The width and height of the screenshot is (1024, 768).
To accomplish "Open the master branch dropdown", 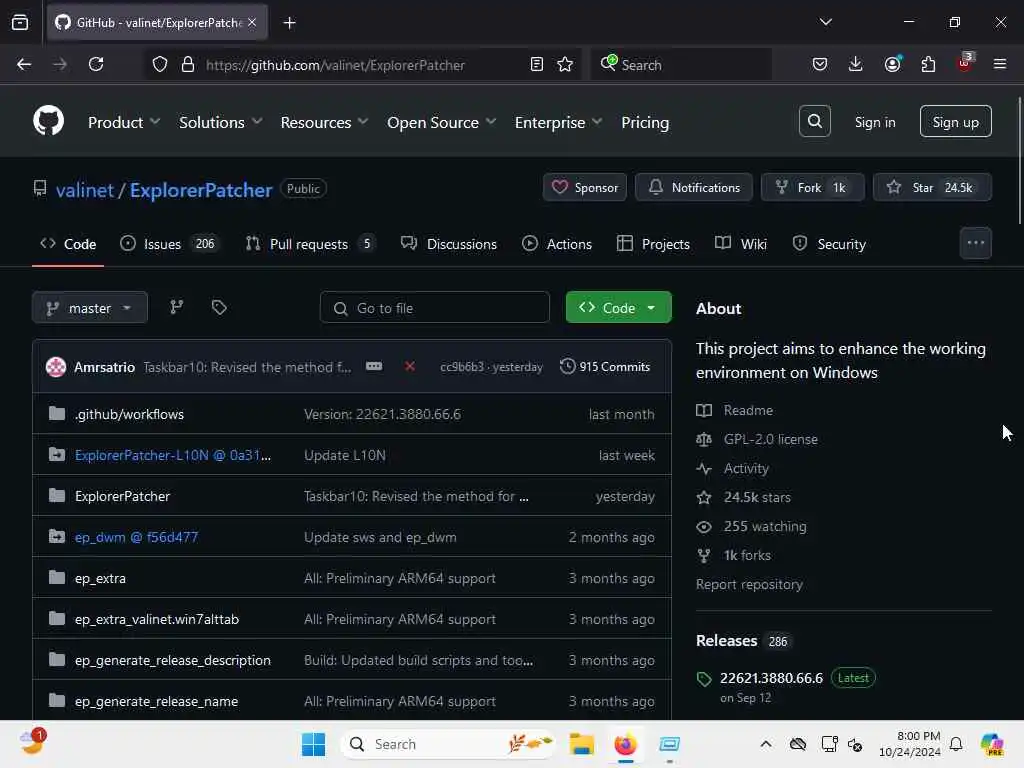I will (89, 308).
